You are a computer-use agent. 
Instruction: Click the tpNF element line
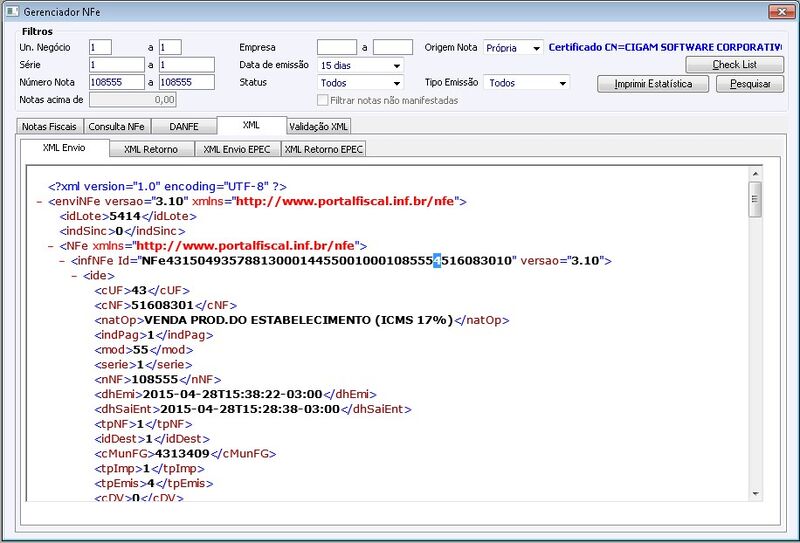pos(143,424)
